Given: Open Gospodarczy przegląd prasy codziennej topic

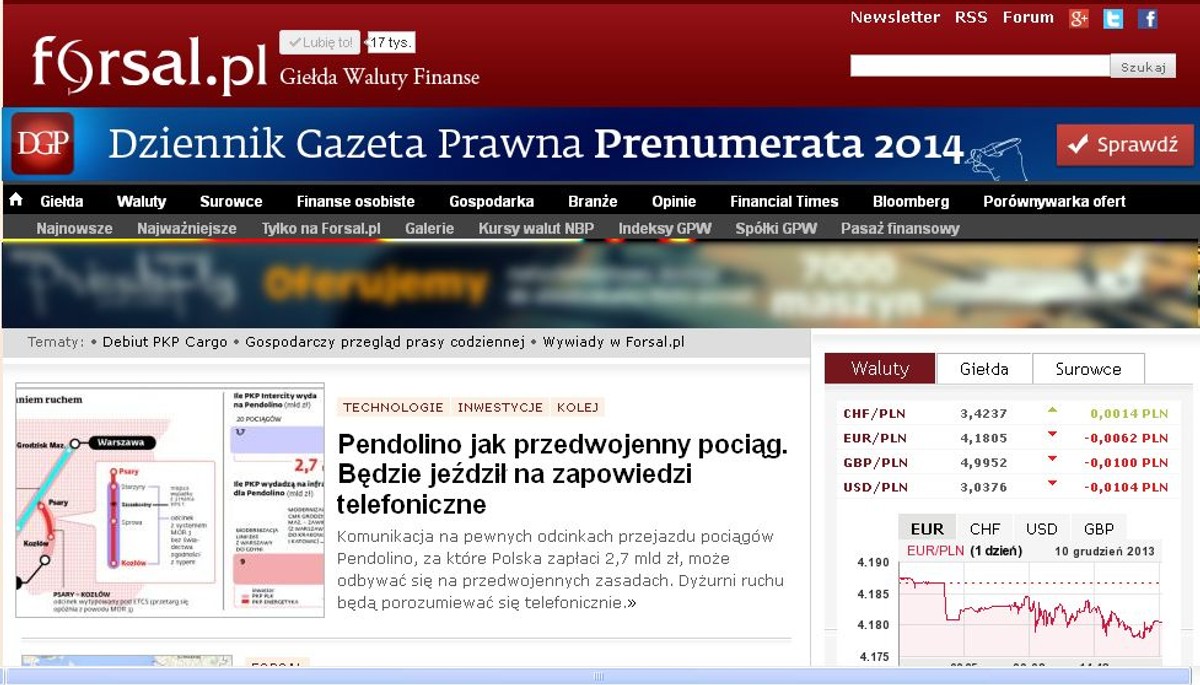Looking at the screenshot, I should click(x=385, y=342).
